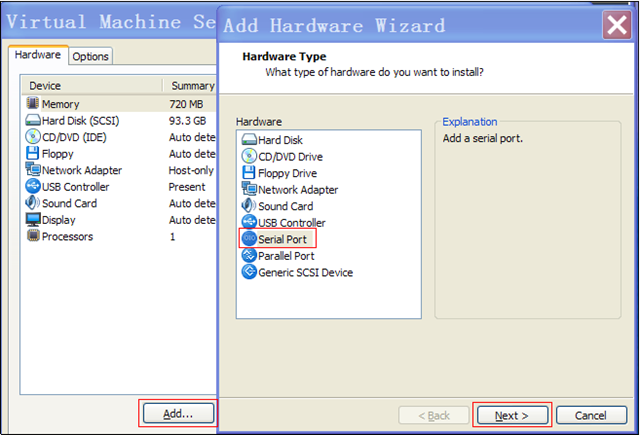Viewport: 640px width, 435px height.
Task: Switch to the Options tab
Action: click(91, 57)
